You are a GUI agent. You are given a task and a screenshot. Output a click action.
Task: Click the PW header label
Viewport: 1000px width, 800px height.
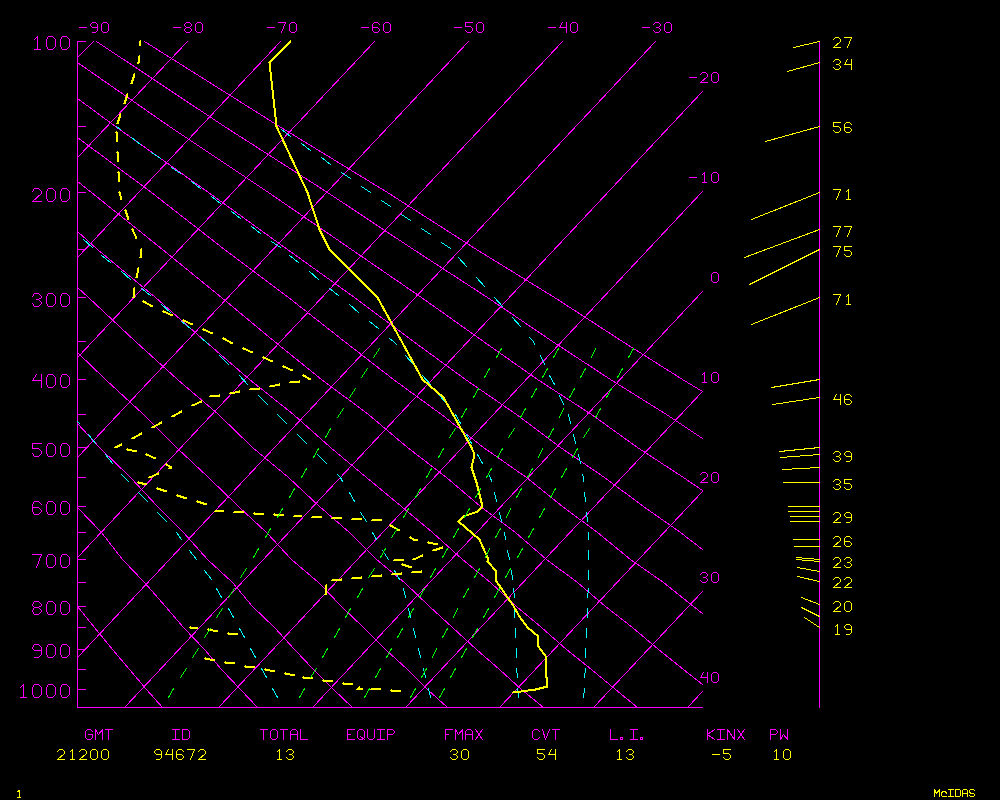pos(779,735)
